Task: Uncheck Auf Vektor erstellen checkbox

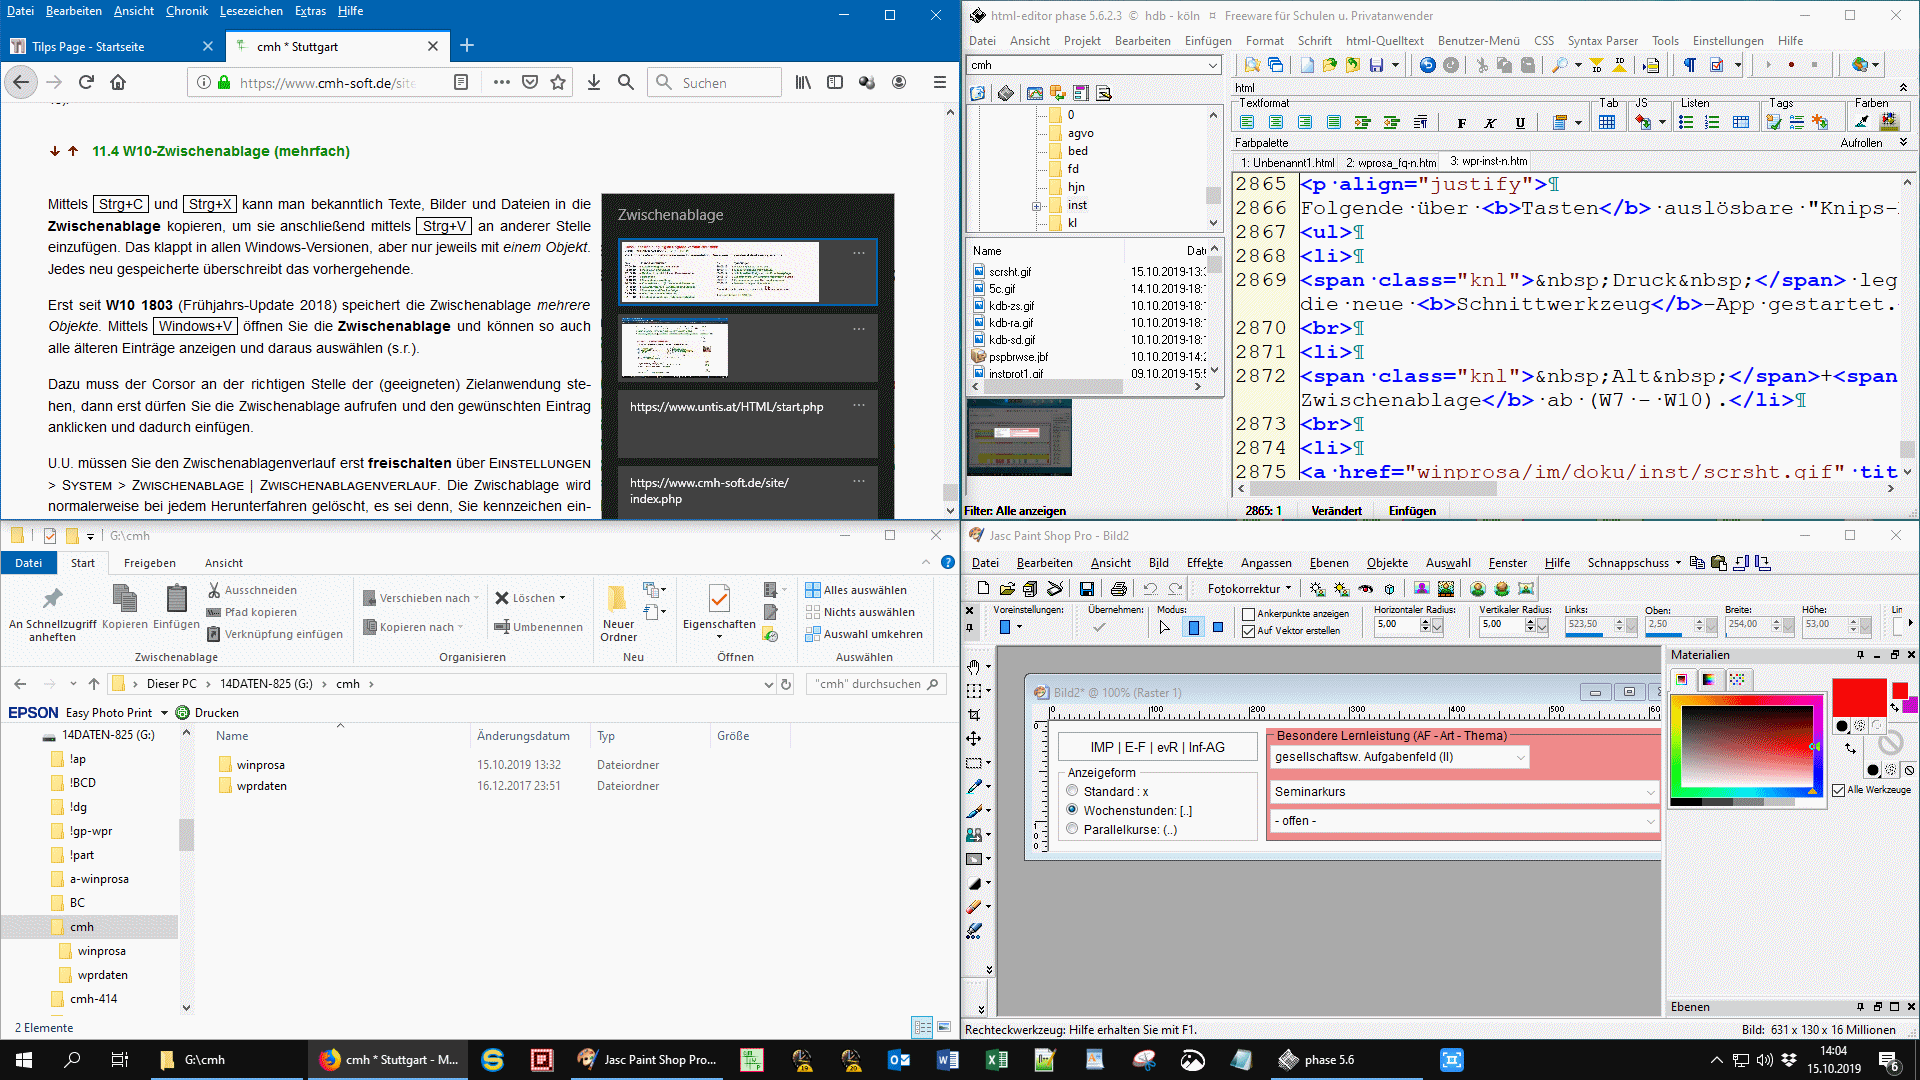Action: pyautogui.click(x=1248, y=631)
